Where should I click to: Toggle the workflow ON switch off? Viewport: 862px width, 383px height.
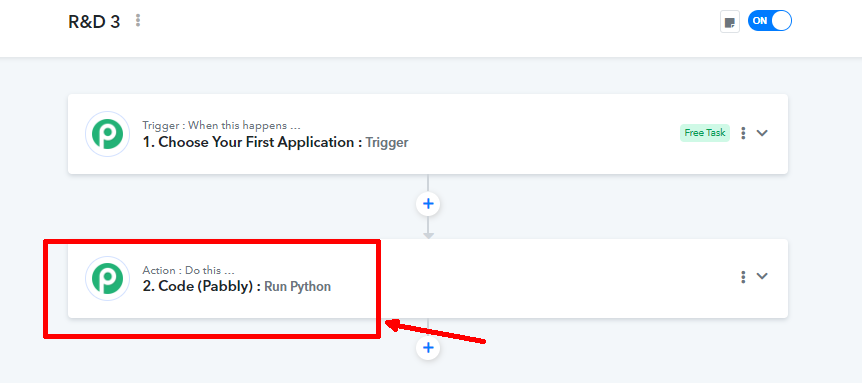[770, 21]
